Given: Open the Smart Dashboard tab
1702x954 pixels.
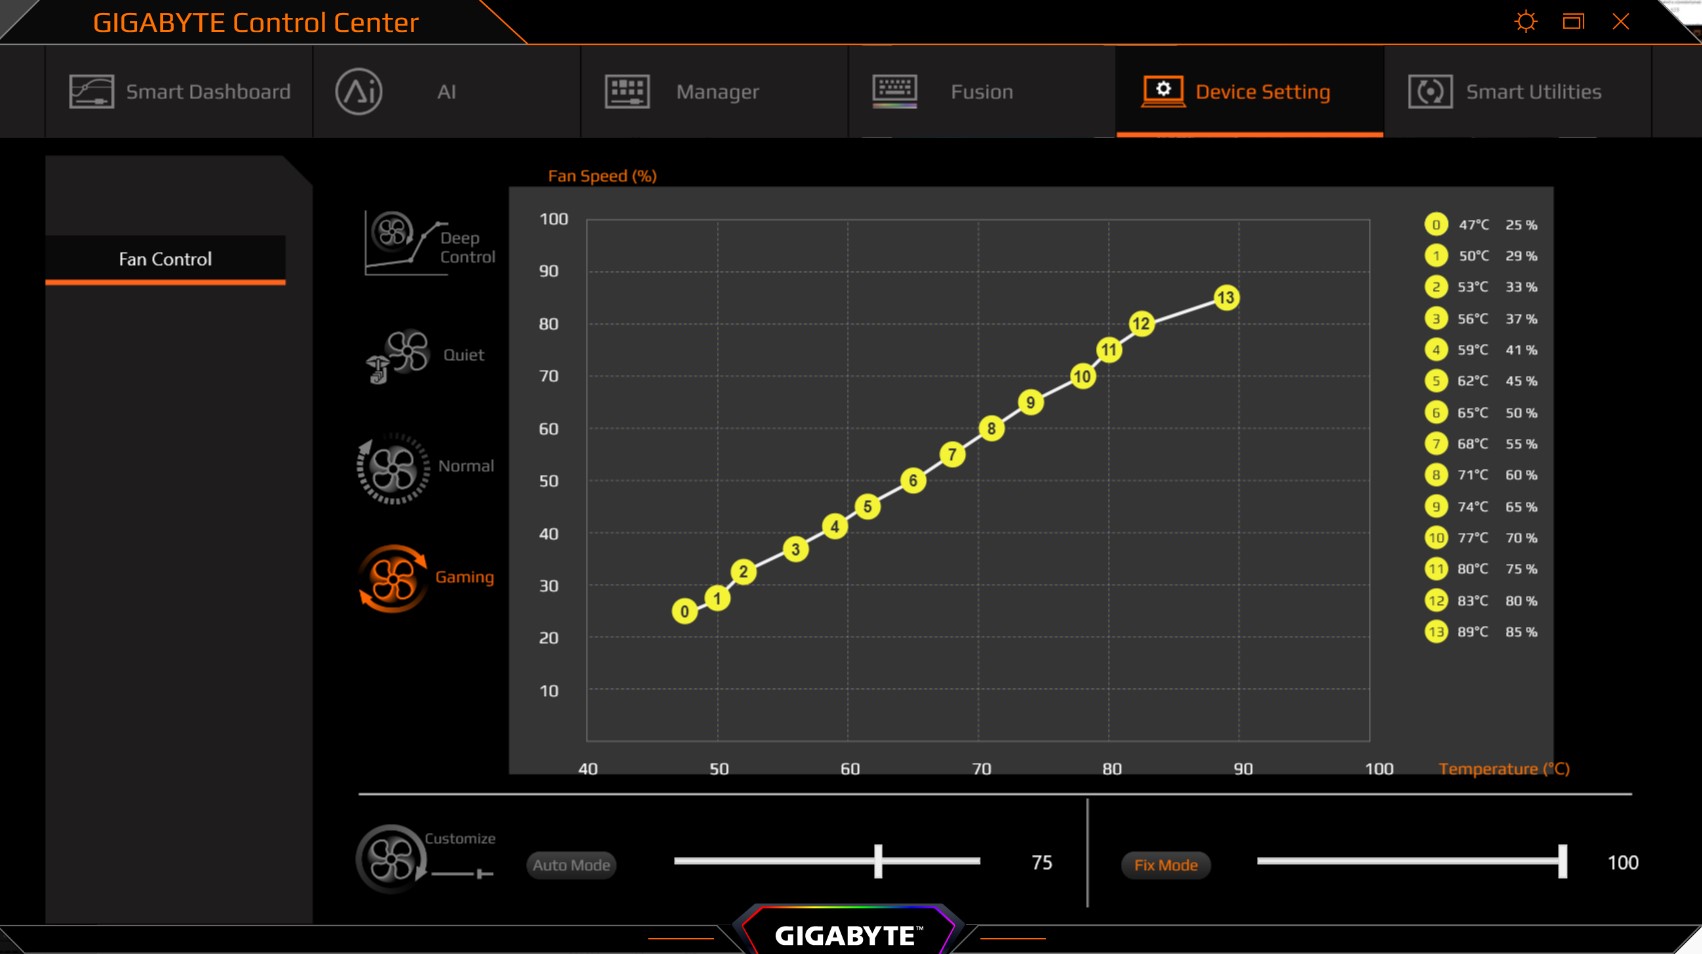Looking at the screenshot, I should tap(179, 92).
